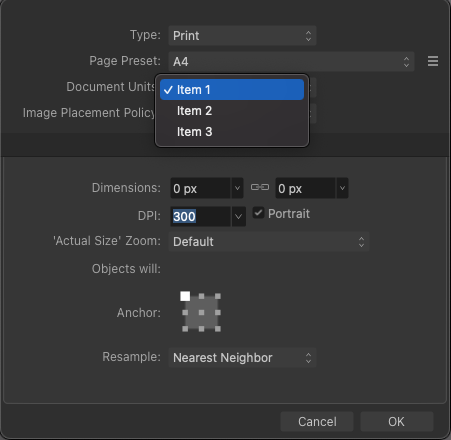Expand the DPI dropdown arrow
Viewport: 451px width, 440px height.
(x=238, y=216)
